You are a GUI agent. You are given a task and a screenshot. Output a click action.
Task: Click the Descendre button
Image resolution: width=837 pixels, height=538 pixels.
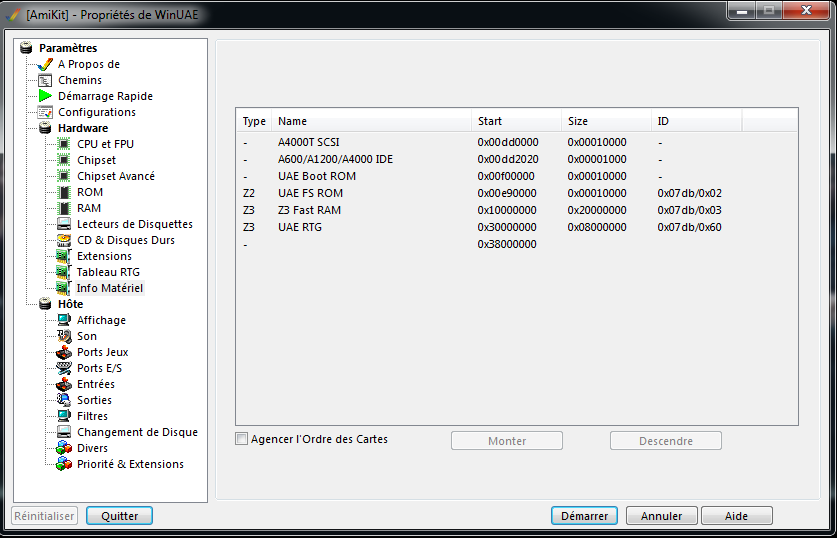[666, 441]
